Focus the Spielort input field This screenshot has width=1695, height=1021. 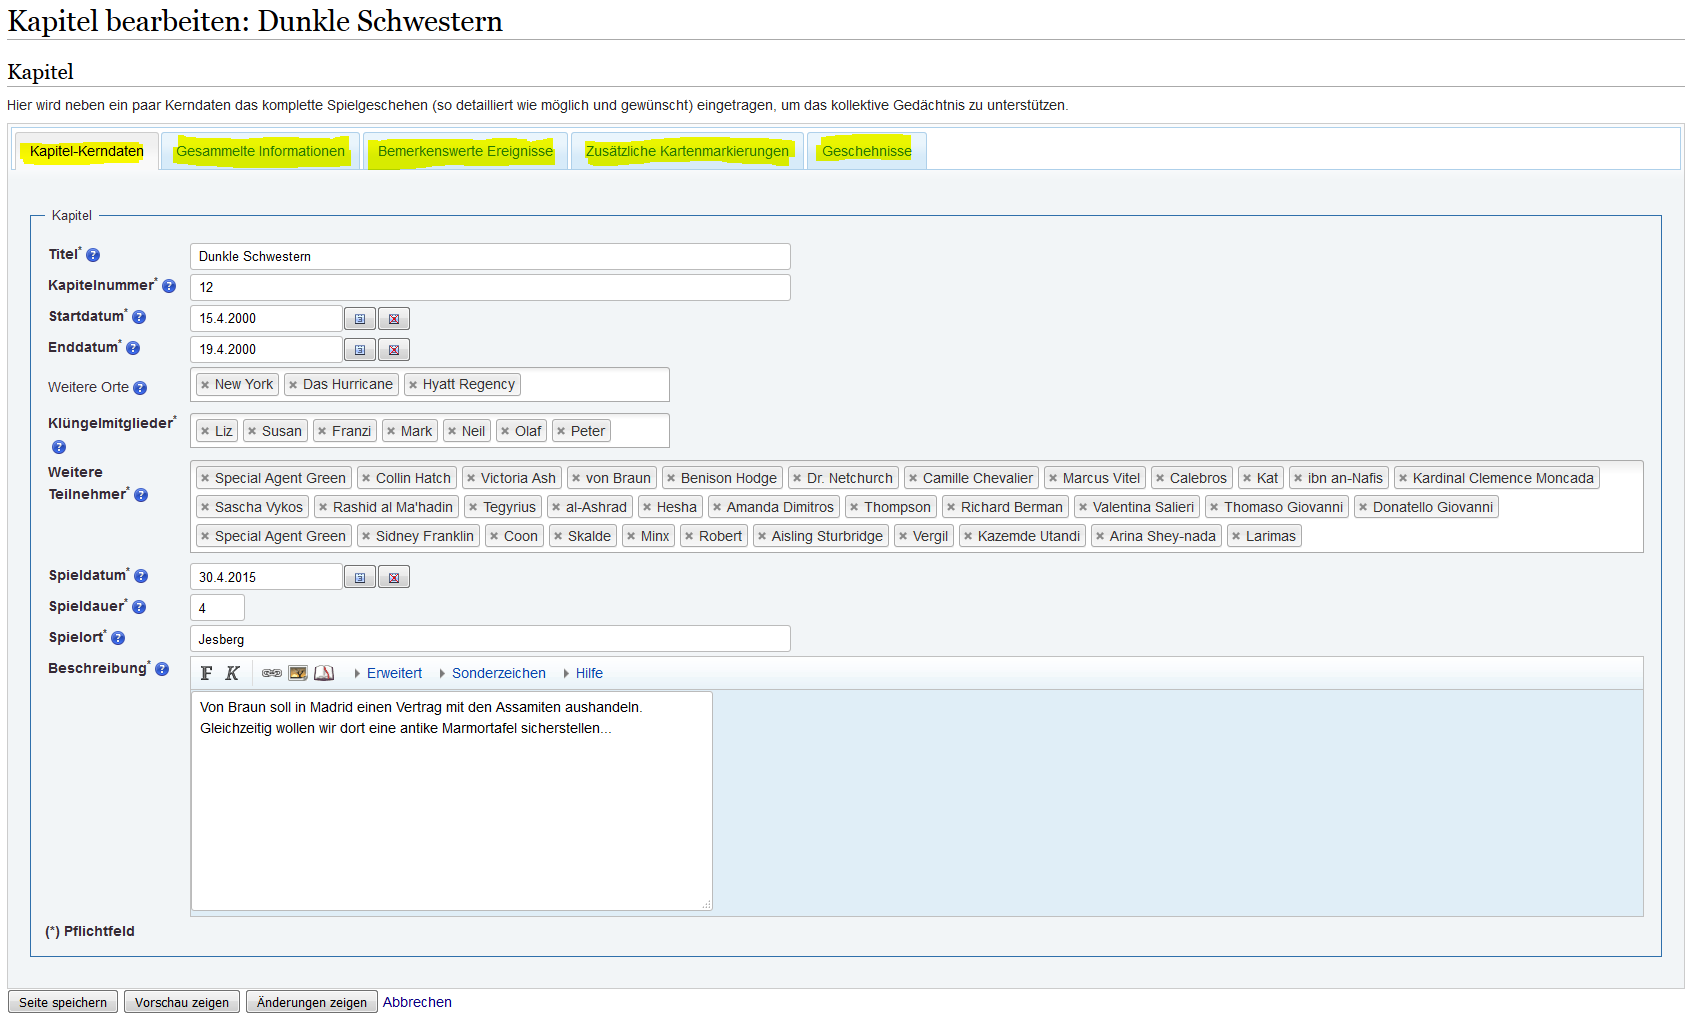tap(490, 639)
